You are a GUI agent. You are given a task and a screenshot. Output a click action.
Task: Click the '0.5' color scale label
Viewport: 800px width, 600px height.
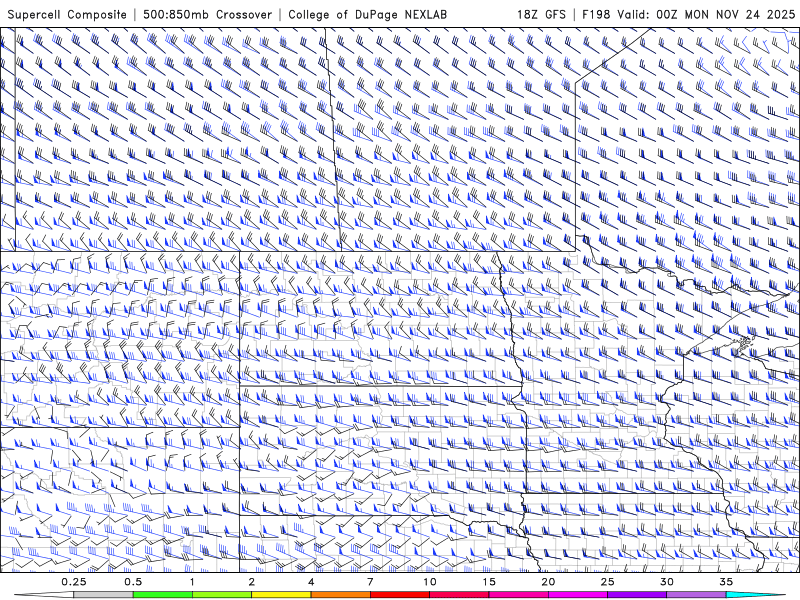133,582
